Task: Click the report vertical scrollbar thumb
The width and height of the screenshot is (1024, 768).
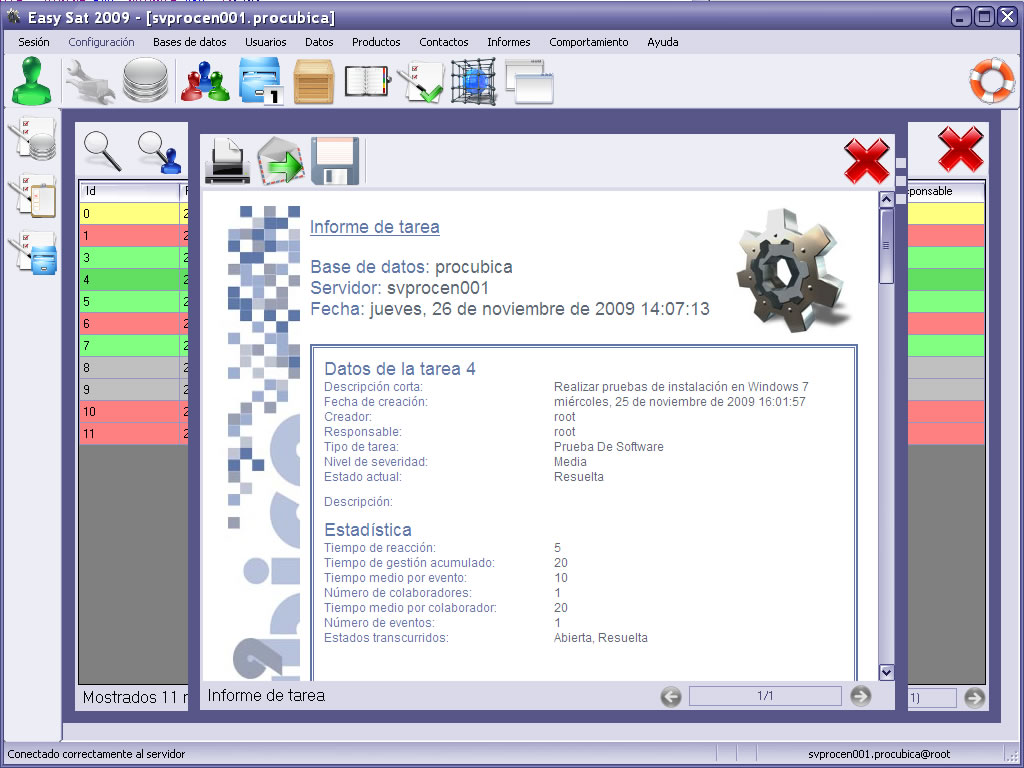Action: 886,246
